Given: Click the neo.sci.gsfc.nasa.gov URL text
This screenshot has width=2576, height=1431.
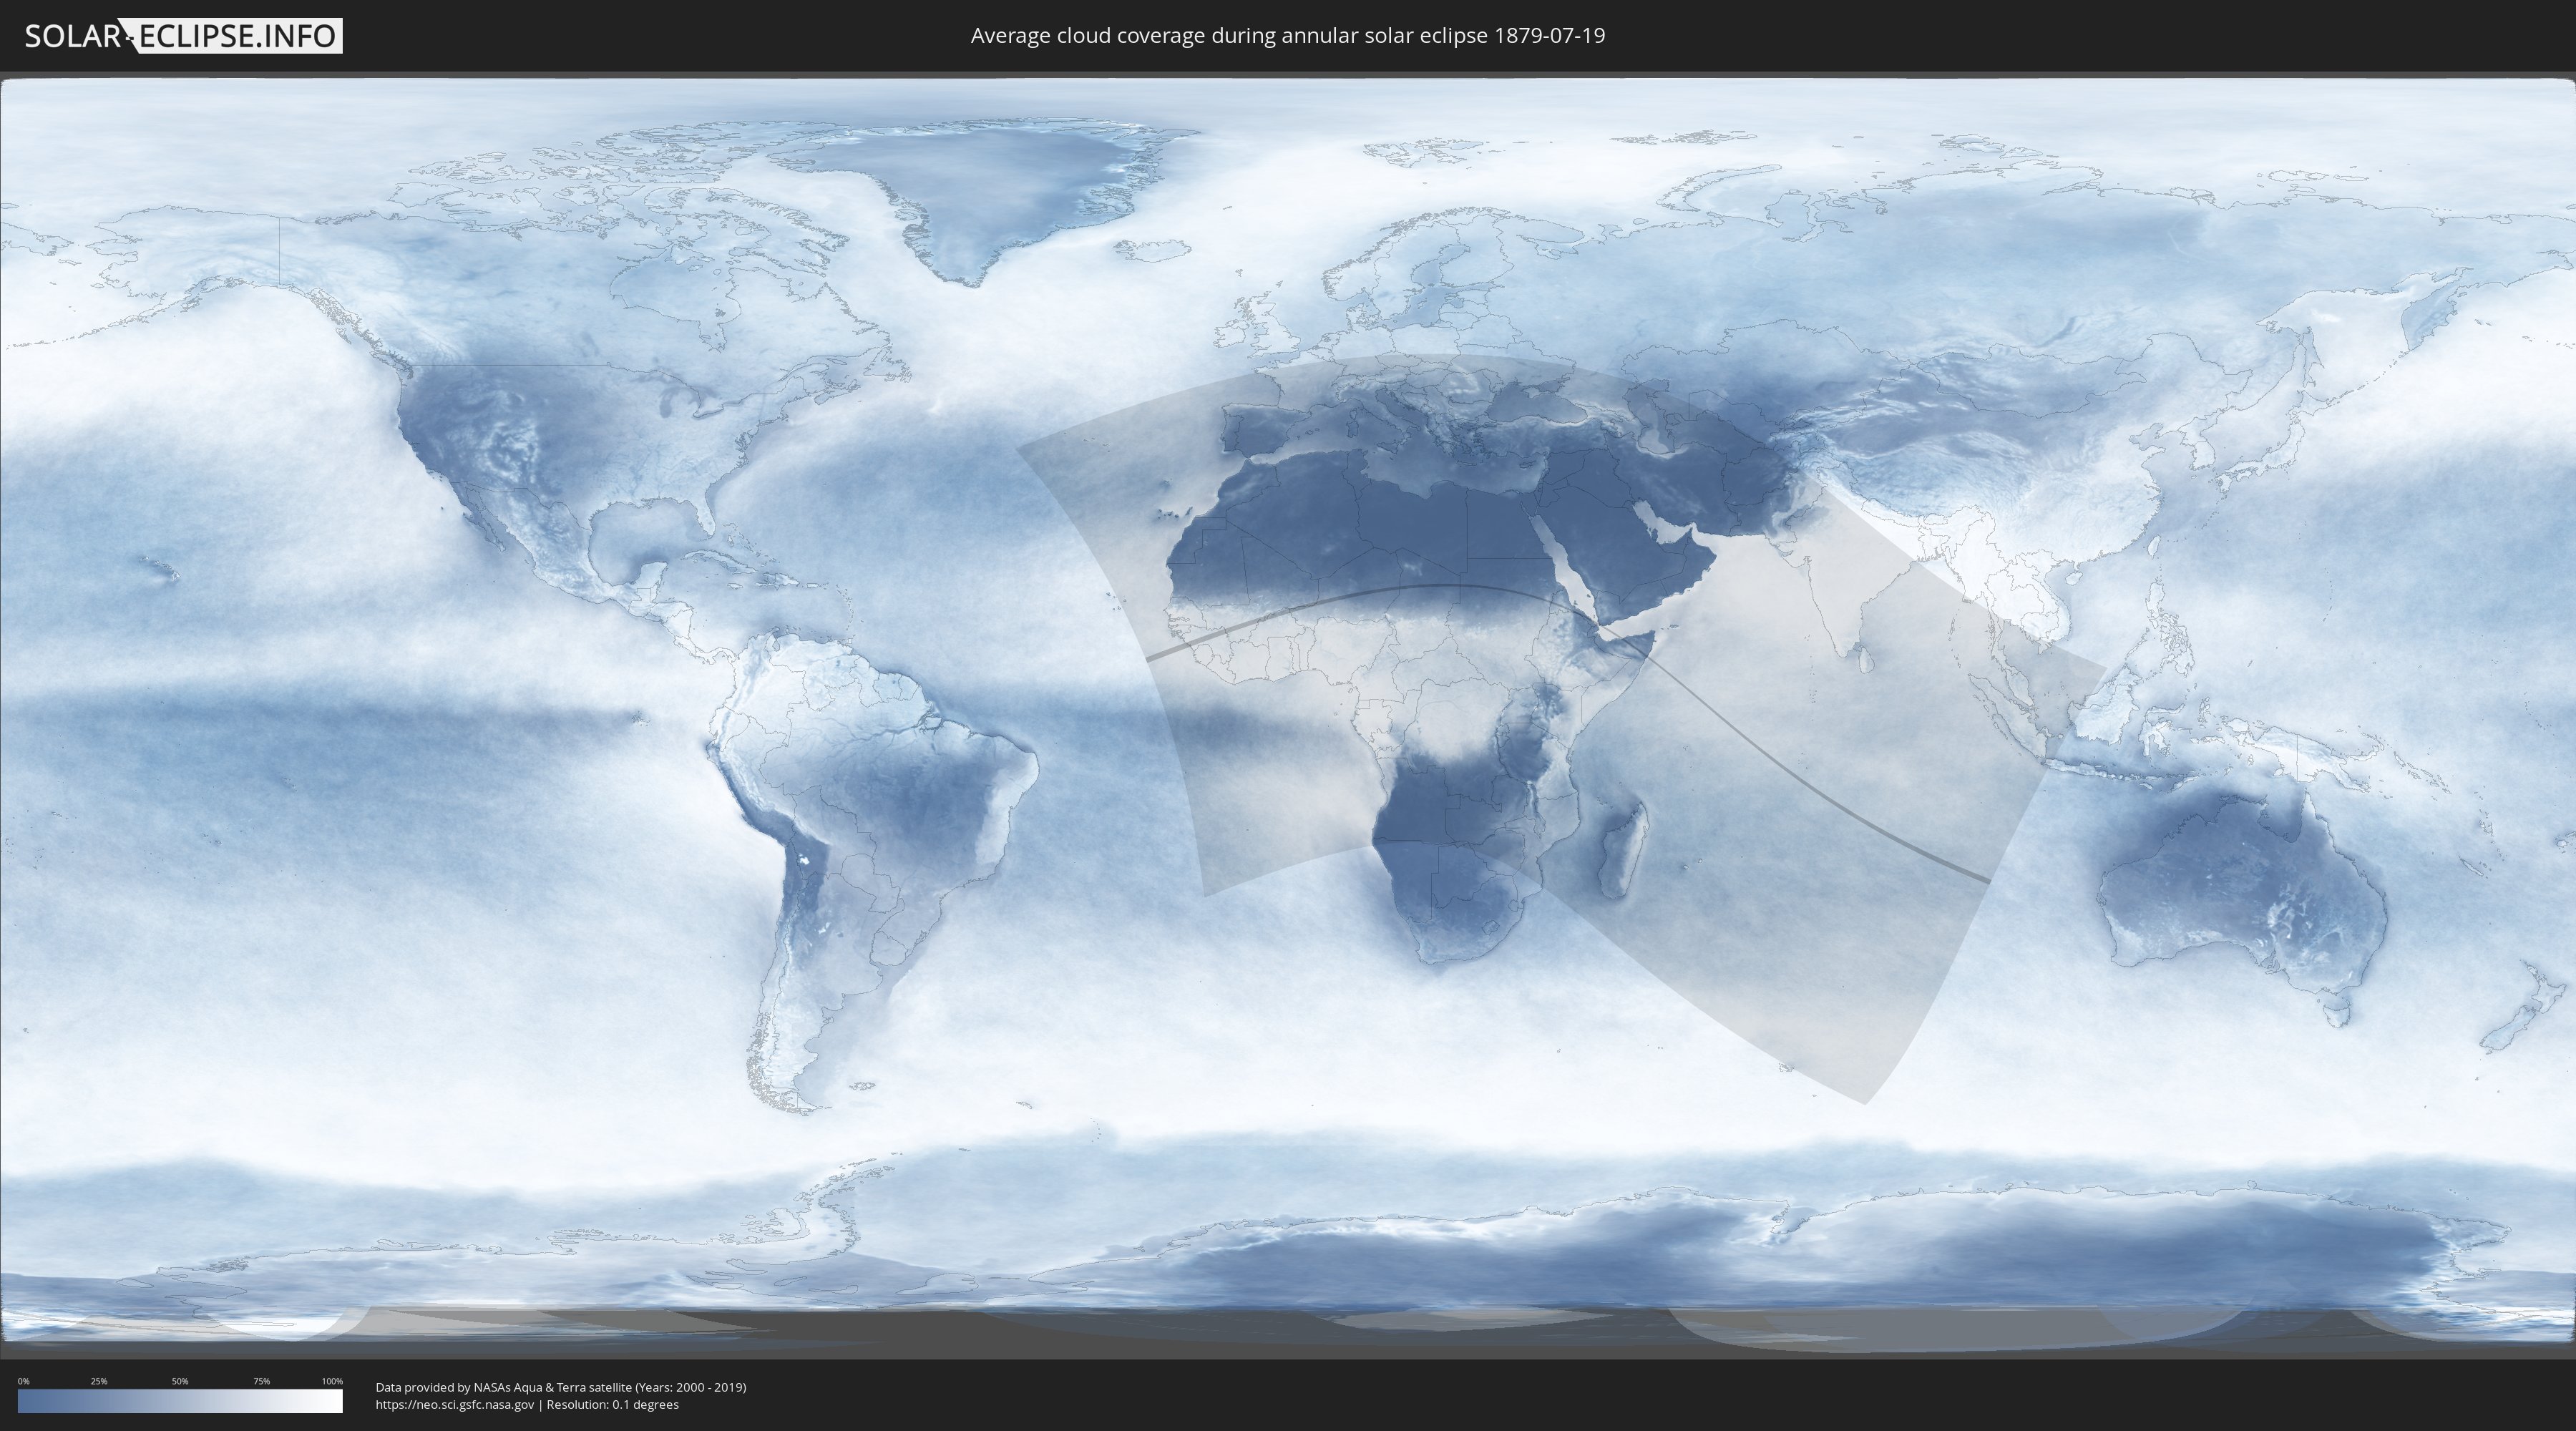Looking at the screenshot, I should [x=455, y=1405].
